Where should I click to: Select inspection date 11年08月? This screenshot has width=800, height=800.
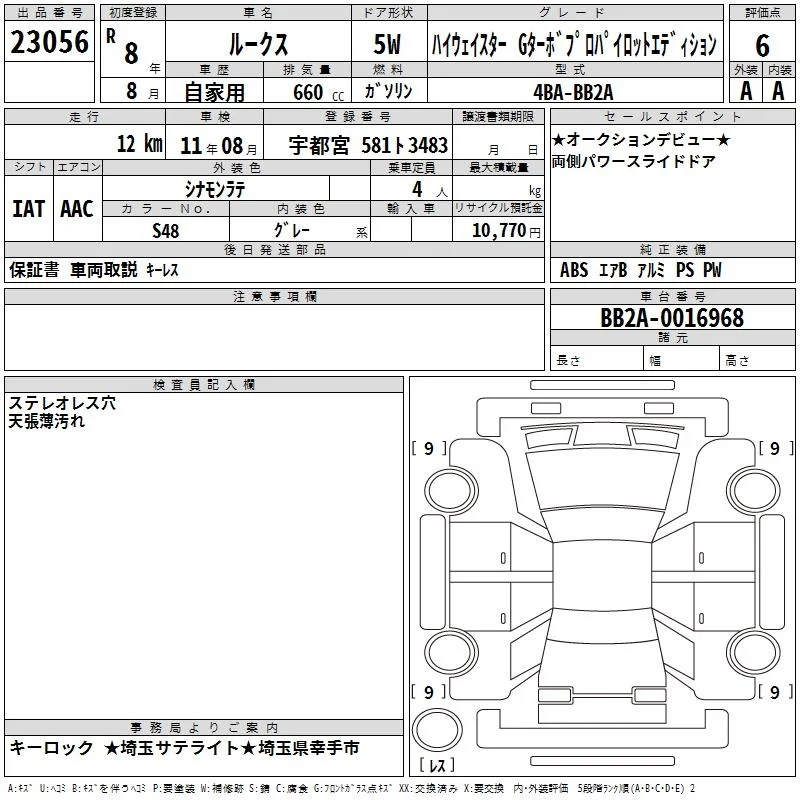(219, 146)
